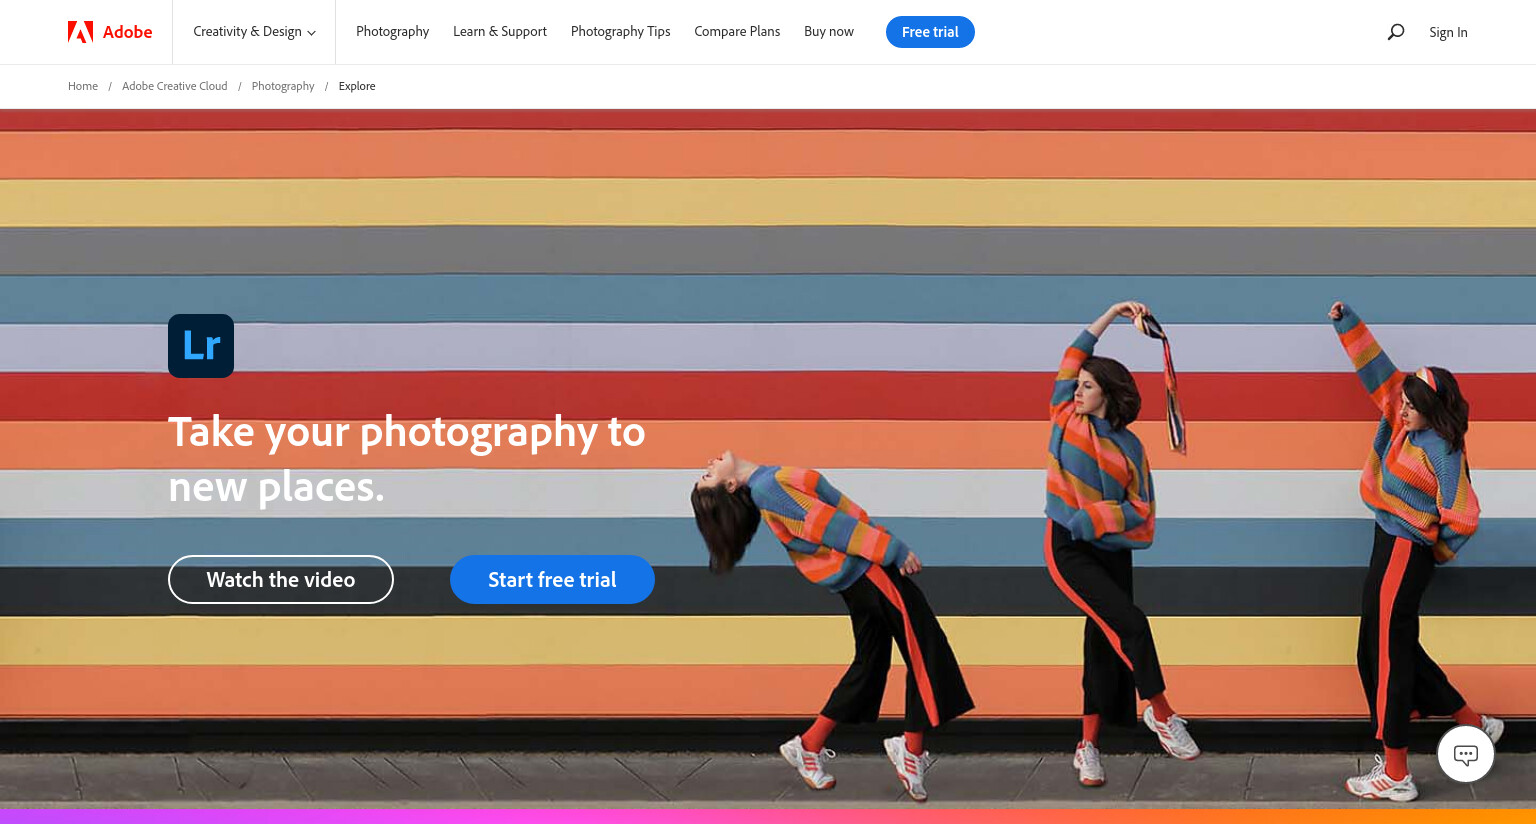
Task: Click the Sign In link
Action: coord(1448,32)
